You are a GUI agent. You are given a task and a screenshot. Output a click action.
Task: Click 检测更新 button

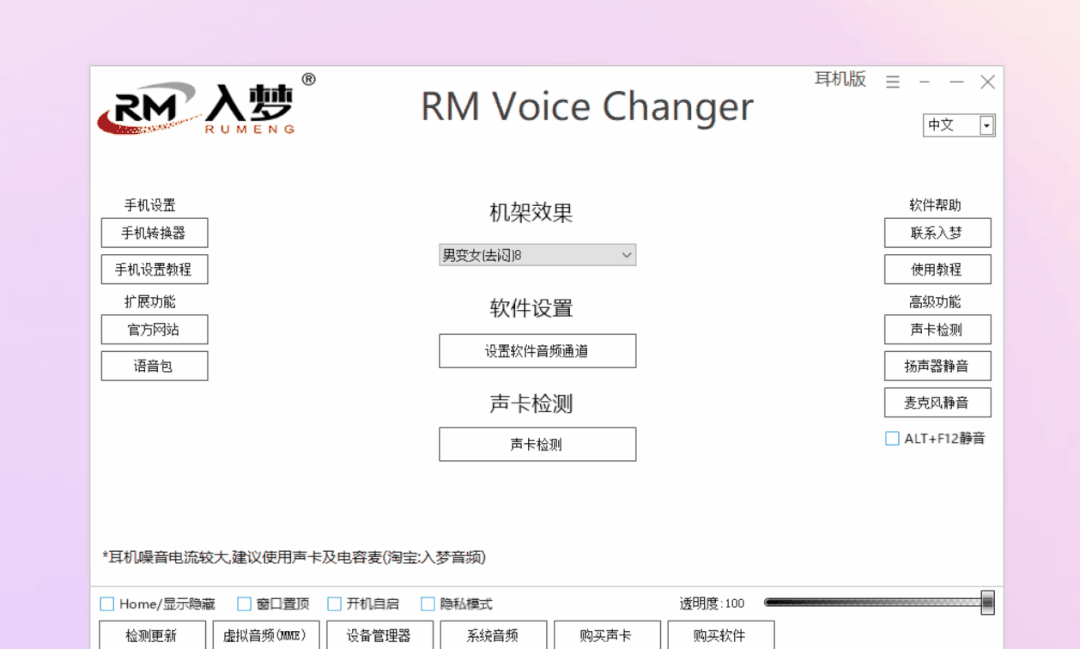tap(152, 635)
